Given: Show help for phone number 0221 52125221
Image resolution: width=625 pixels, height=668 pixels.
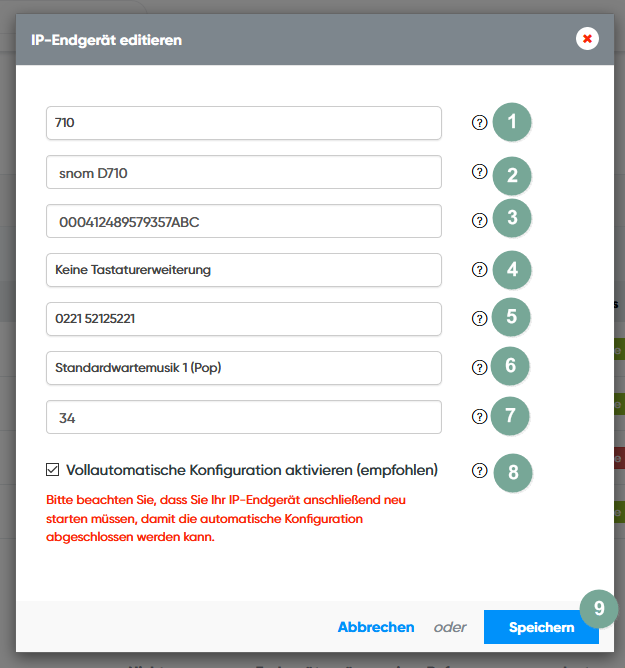Looking at the screenshot, I should [479, 319].
